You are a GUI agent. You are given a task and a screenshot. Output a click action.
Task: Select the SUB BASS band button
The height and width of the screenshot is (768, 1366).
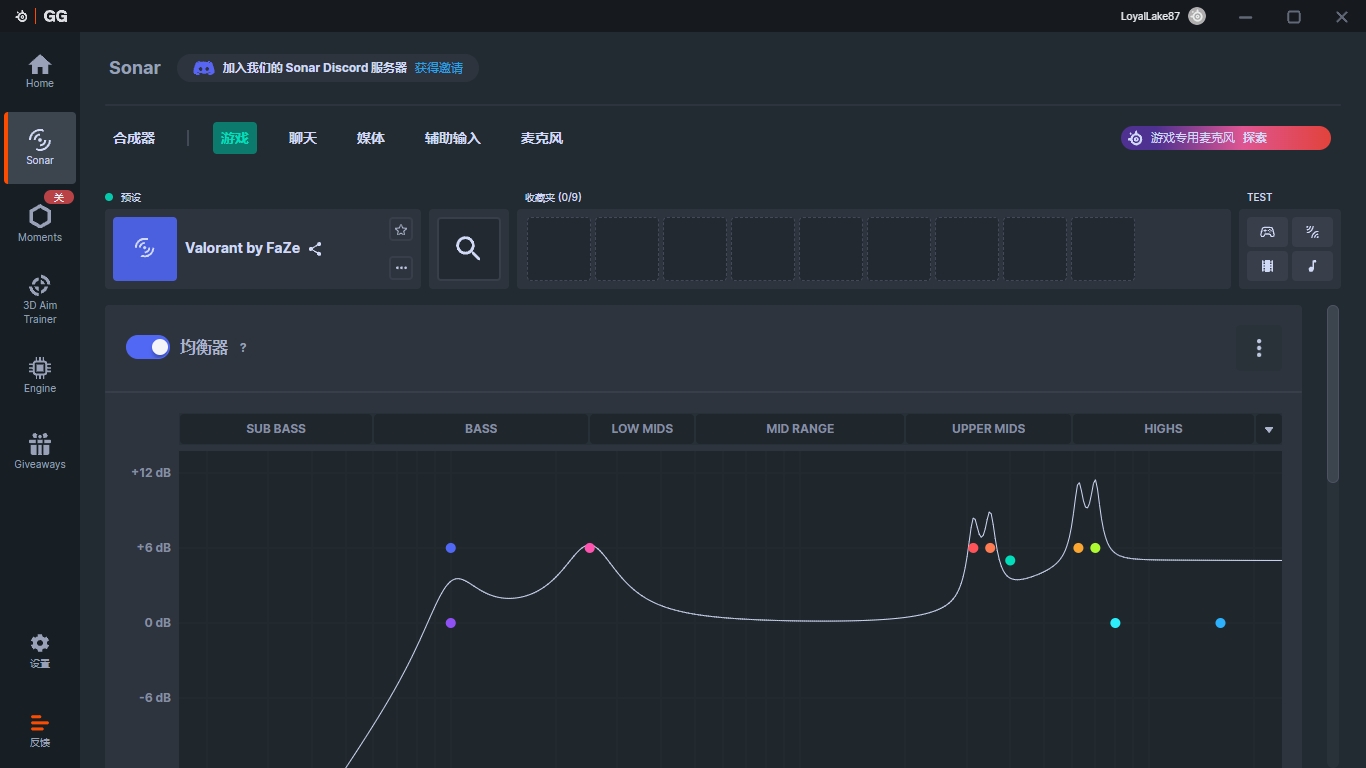click(x=276, y=429)
